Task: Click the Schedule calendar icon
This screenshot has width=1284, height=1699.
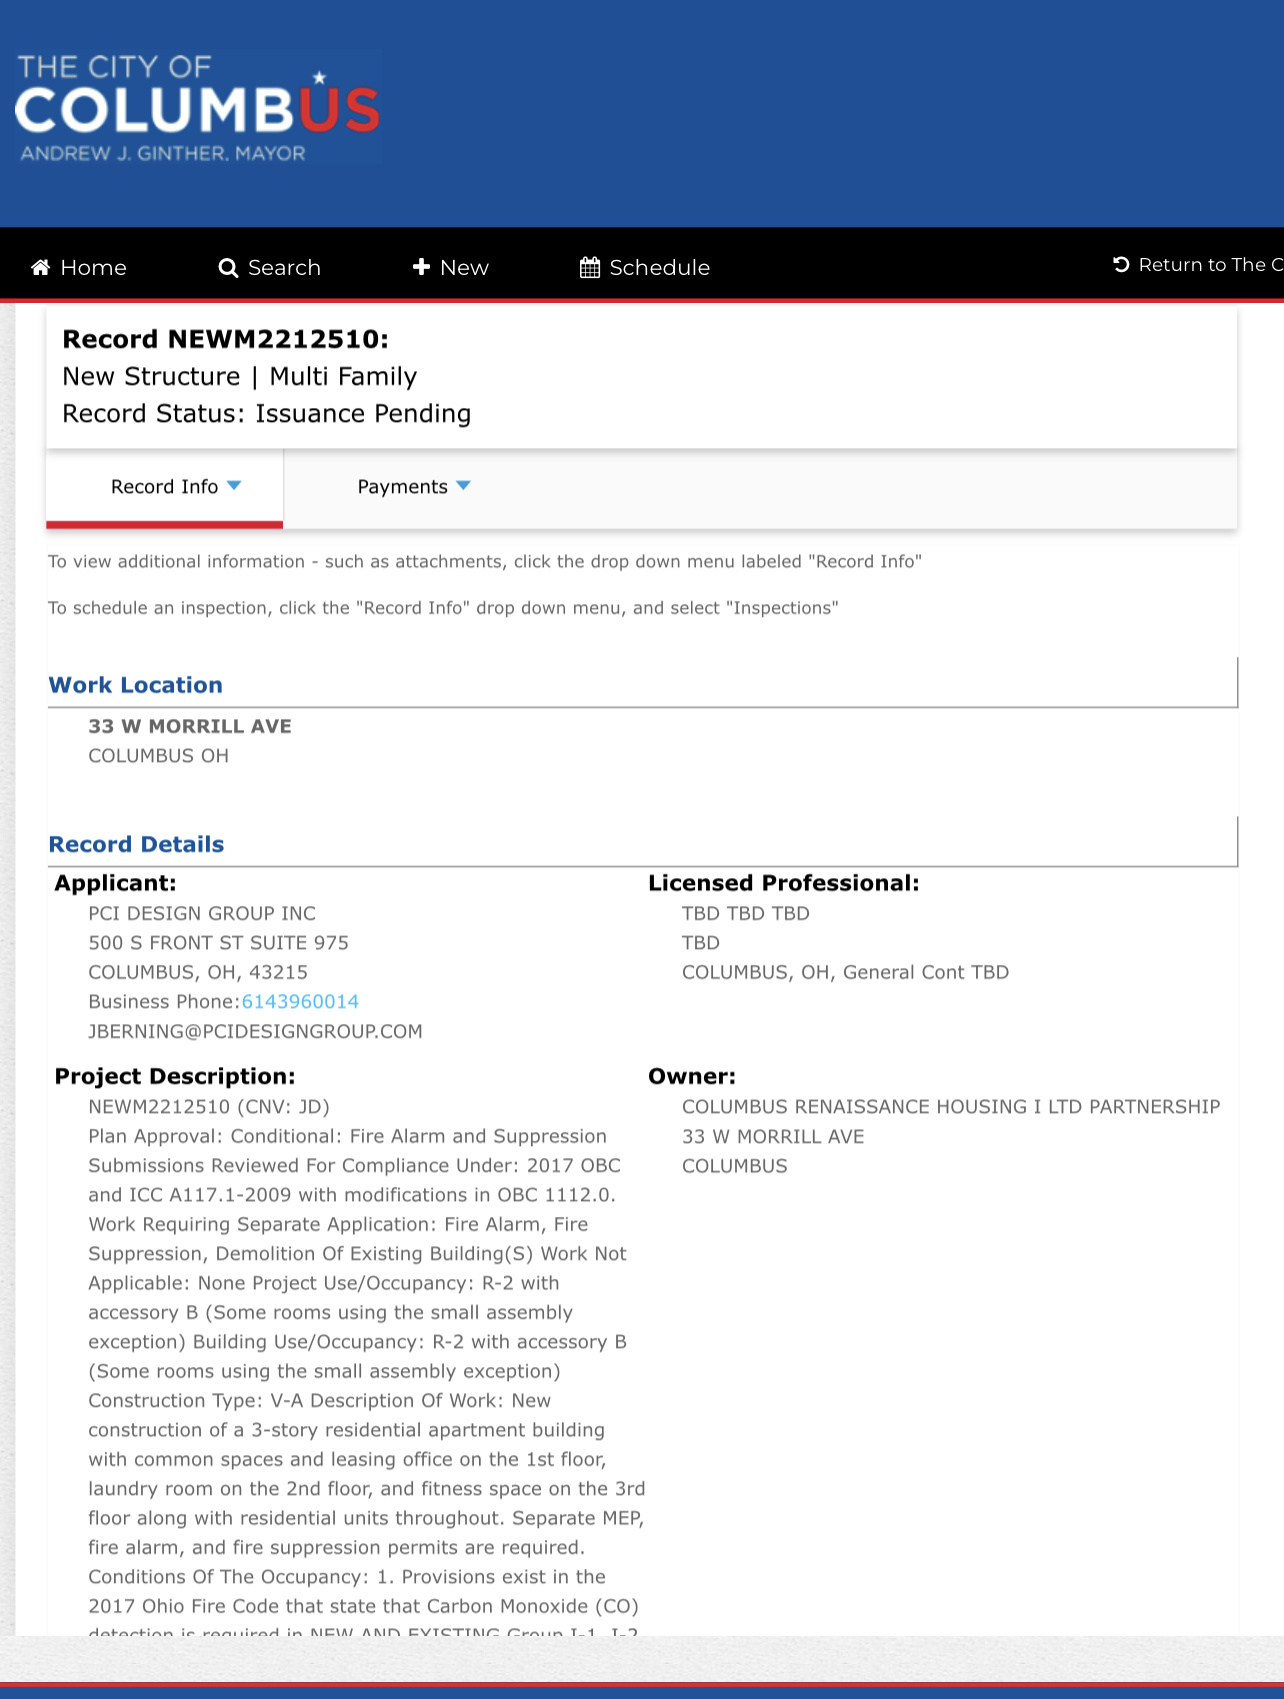Action: tap(590, 267)
